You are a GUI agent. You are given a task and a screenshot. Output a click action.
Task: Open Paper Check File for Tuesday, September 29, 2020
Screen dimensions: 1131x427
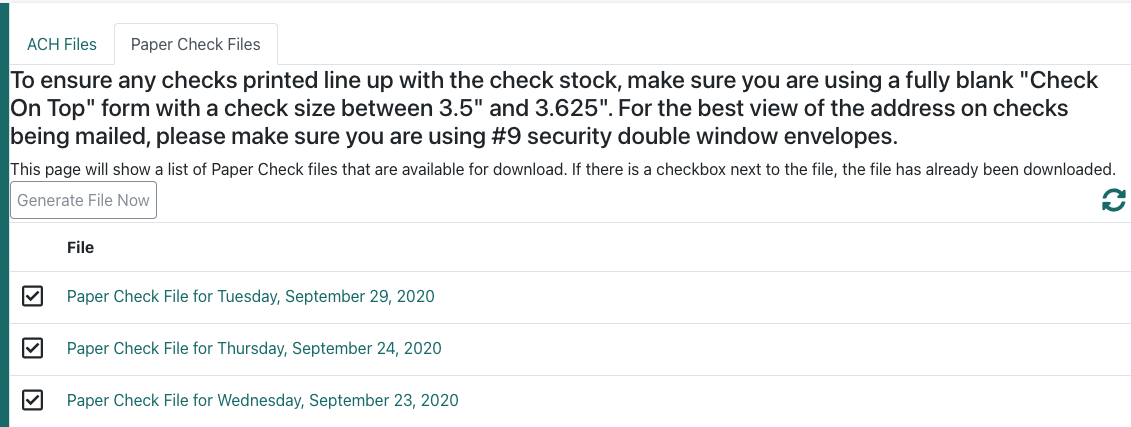[x=250, y=296]
